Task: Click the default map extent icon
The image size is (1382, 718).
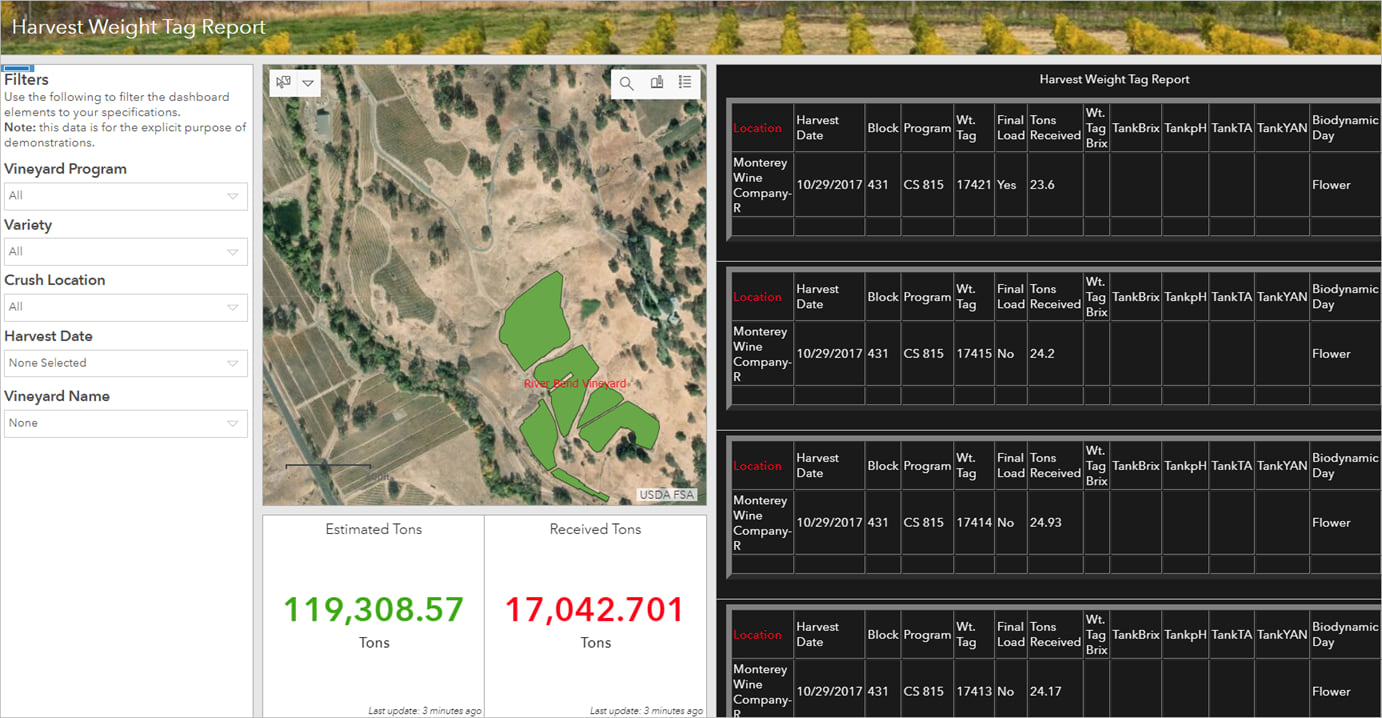Action: pyautogui.click(x=283, y=83)
